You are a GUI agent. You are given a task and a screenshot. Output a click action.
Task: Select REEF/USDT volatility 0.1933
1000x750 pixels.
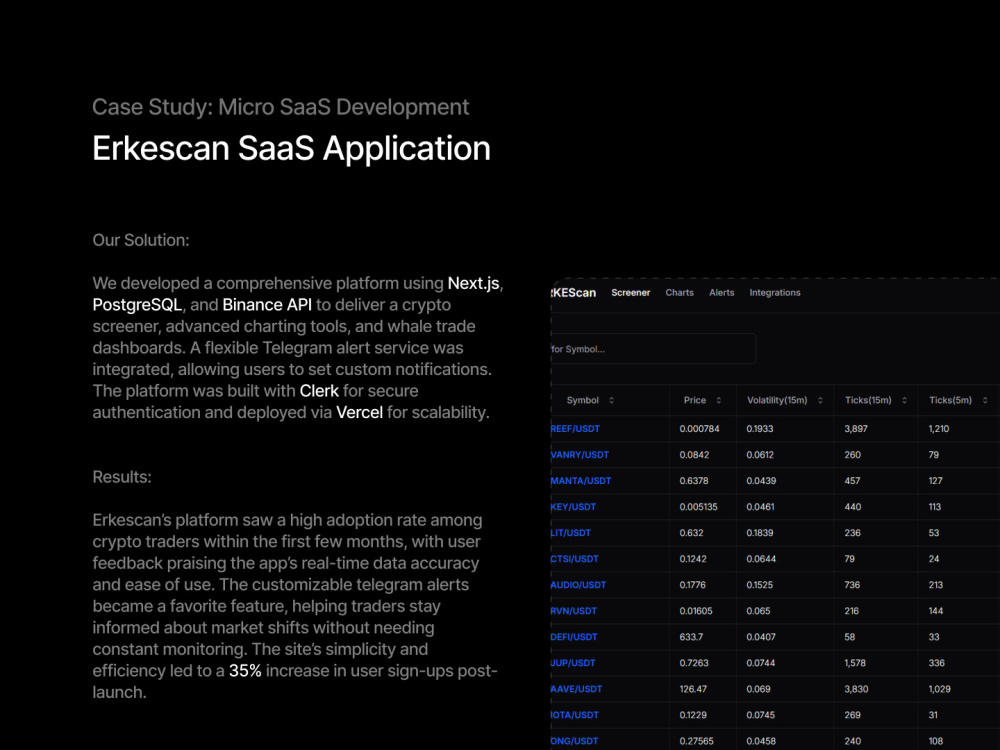760,429
